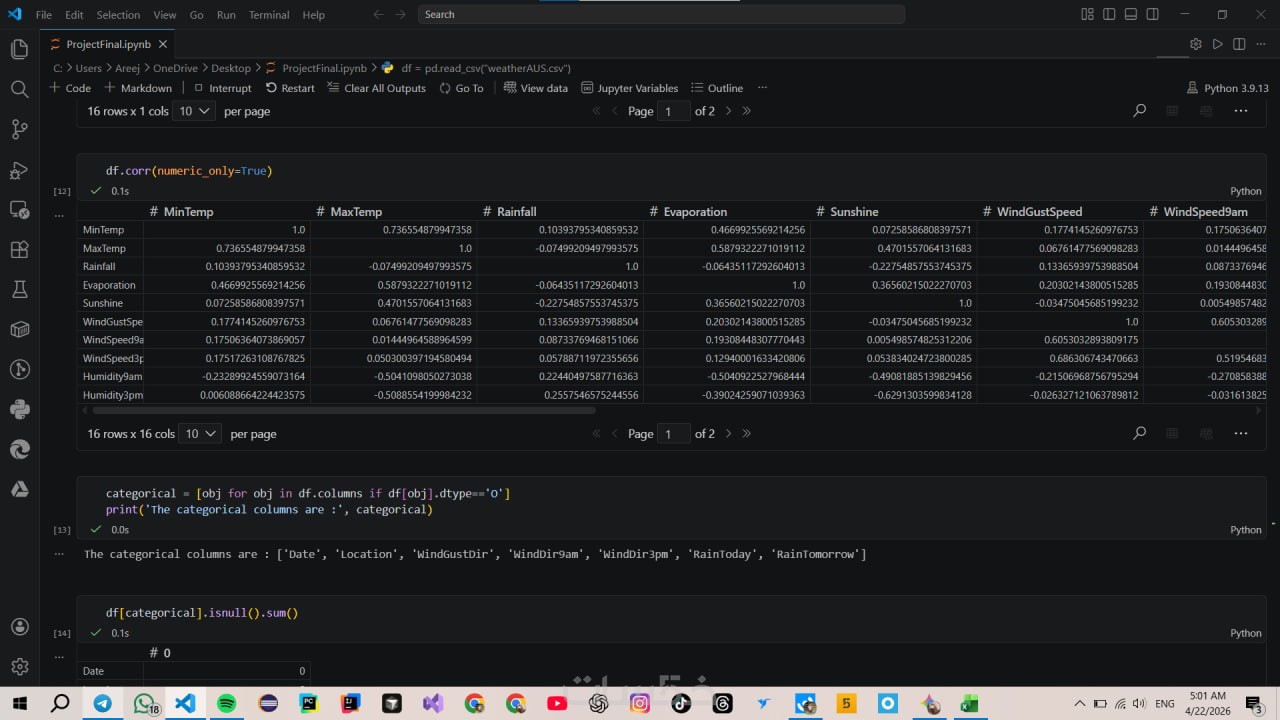Clear All Outputs in the notebook
The height and width of the screenshot is (720, 1280).
377,88
